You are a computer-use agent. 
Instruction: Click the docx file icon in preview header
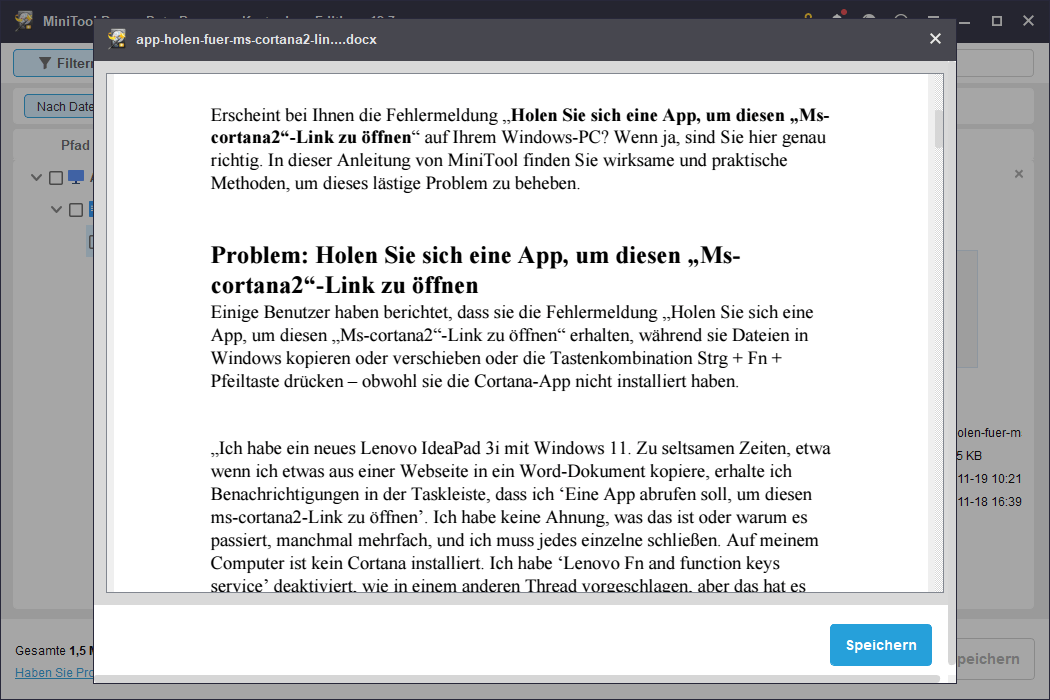pos(118,39)
